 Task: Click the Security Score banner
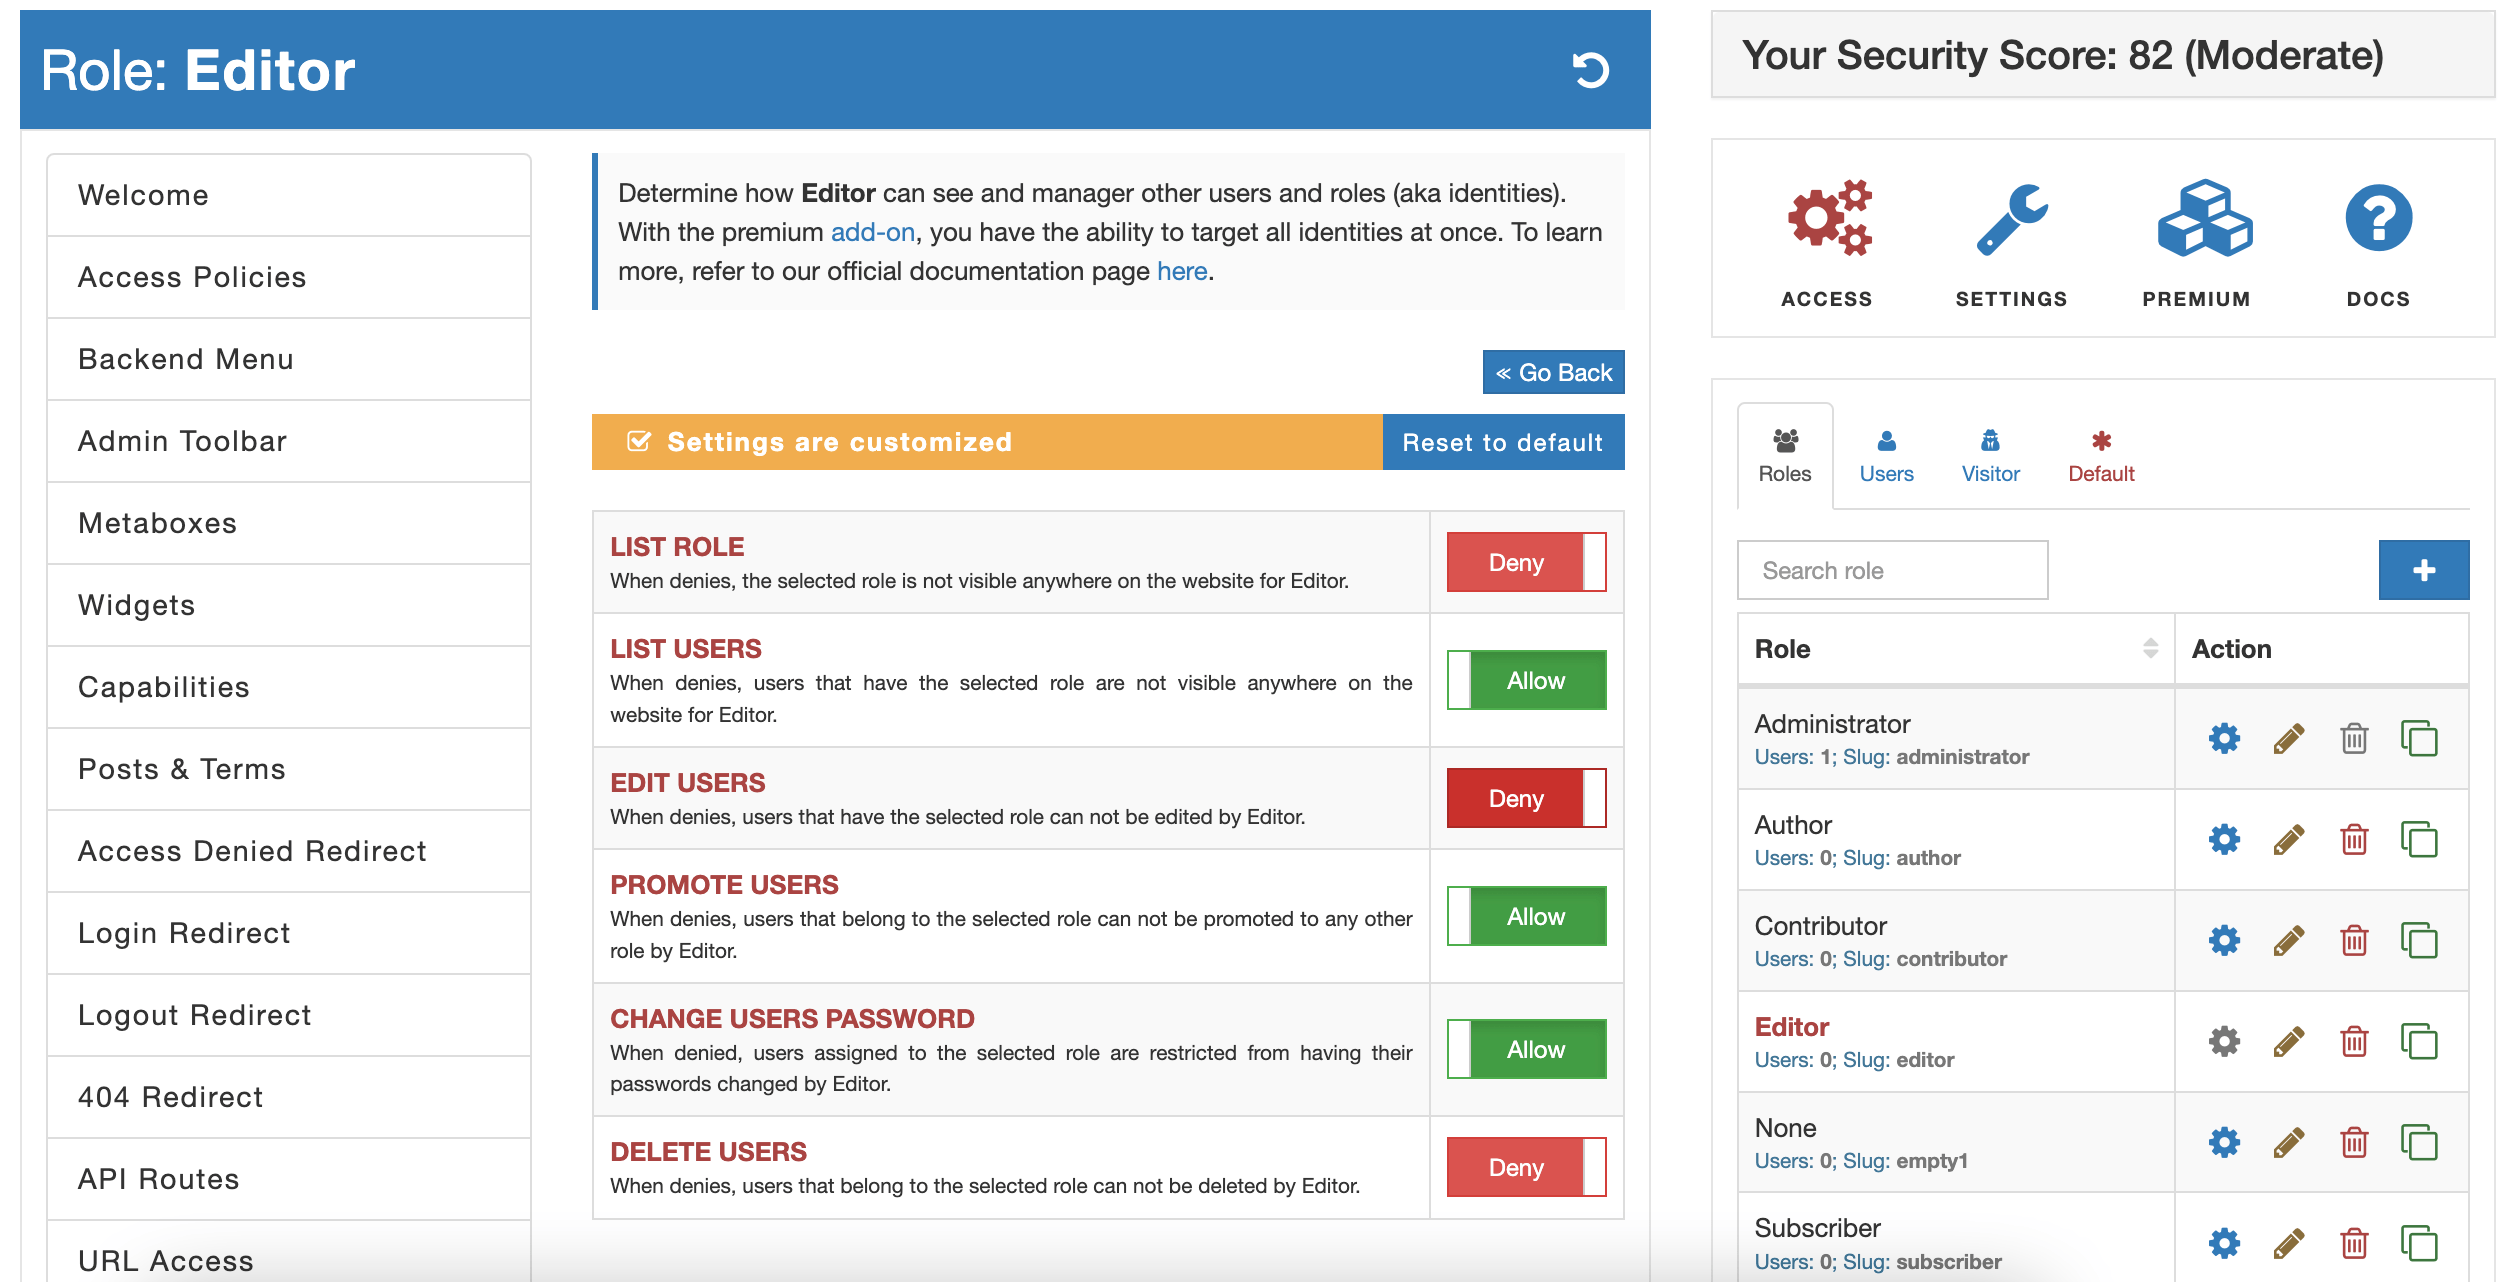[2102, 55]
